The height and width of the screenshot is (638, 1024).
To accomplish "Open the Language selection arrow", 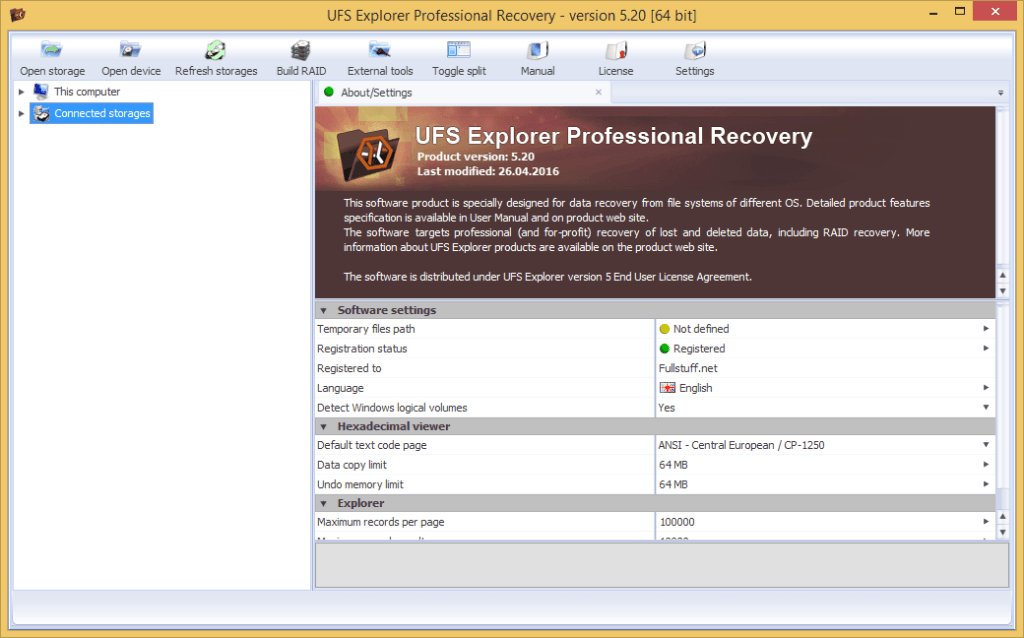I will (x=986, y=387).
